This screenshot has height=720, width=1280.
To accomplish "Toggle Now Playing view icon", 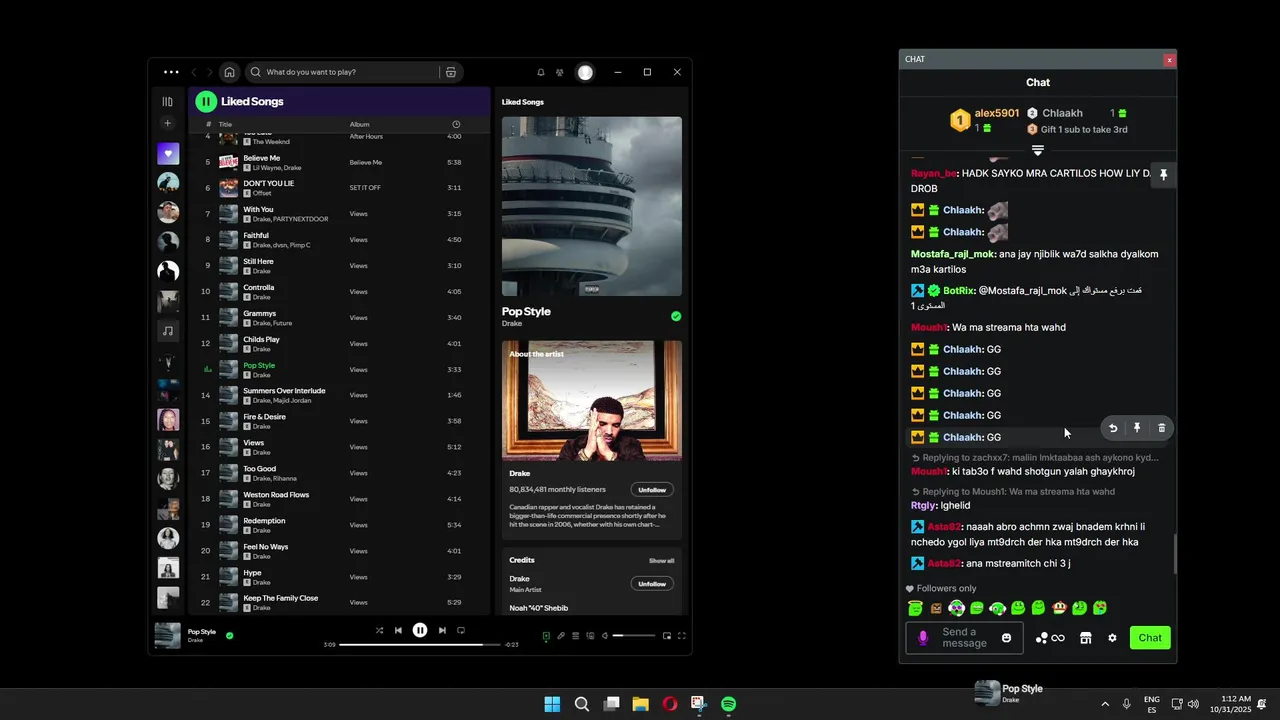I will point(546,636).
